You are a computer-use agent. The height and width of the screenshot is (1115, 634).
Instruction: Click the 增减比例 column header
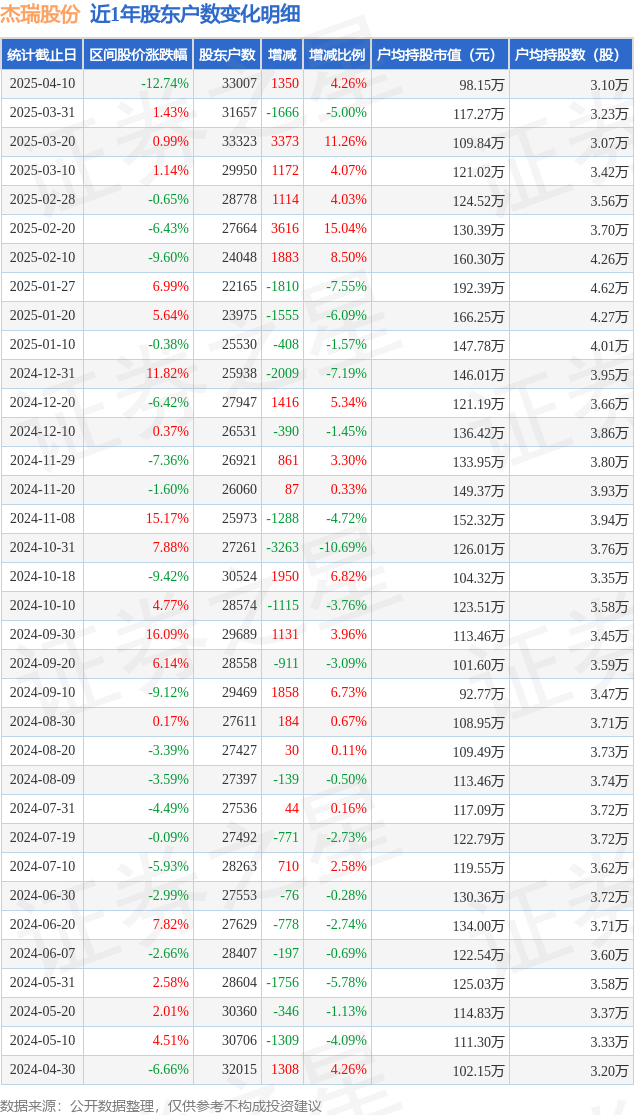pyautogui.click(x=337, y=55)
